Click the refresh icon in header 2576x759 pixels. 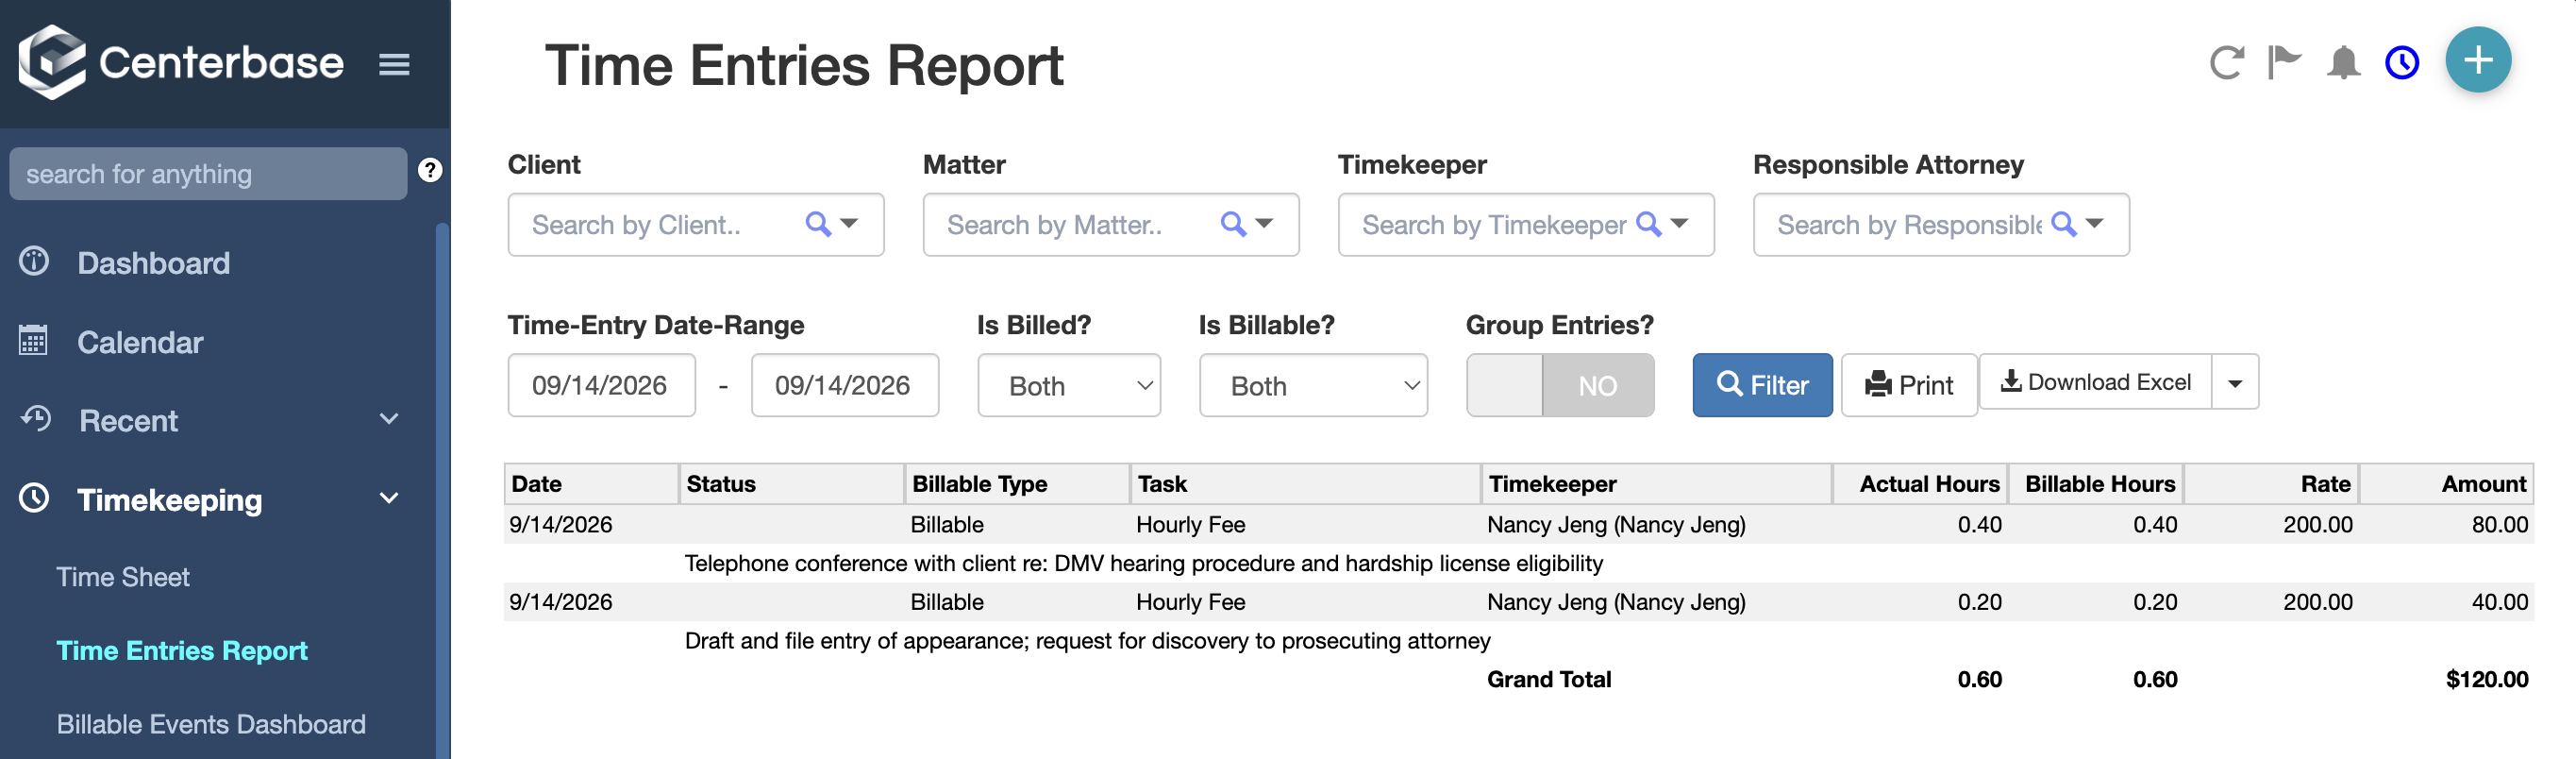[2226, 63]
